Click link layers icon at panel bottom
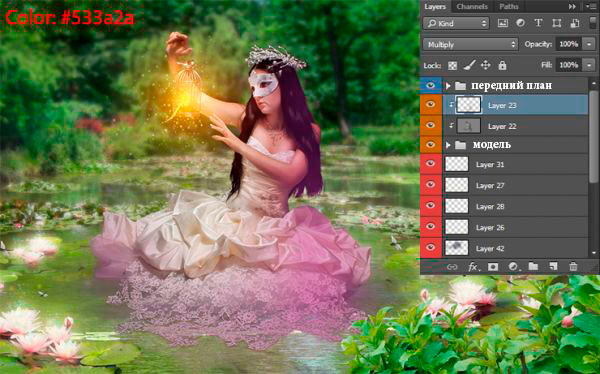Image resolution: width=600 pixels, height=374 pixels. point(452,267)
